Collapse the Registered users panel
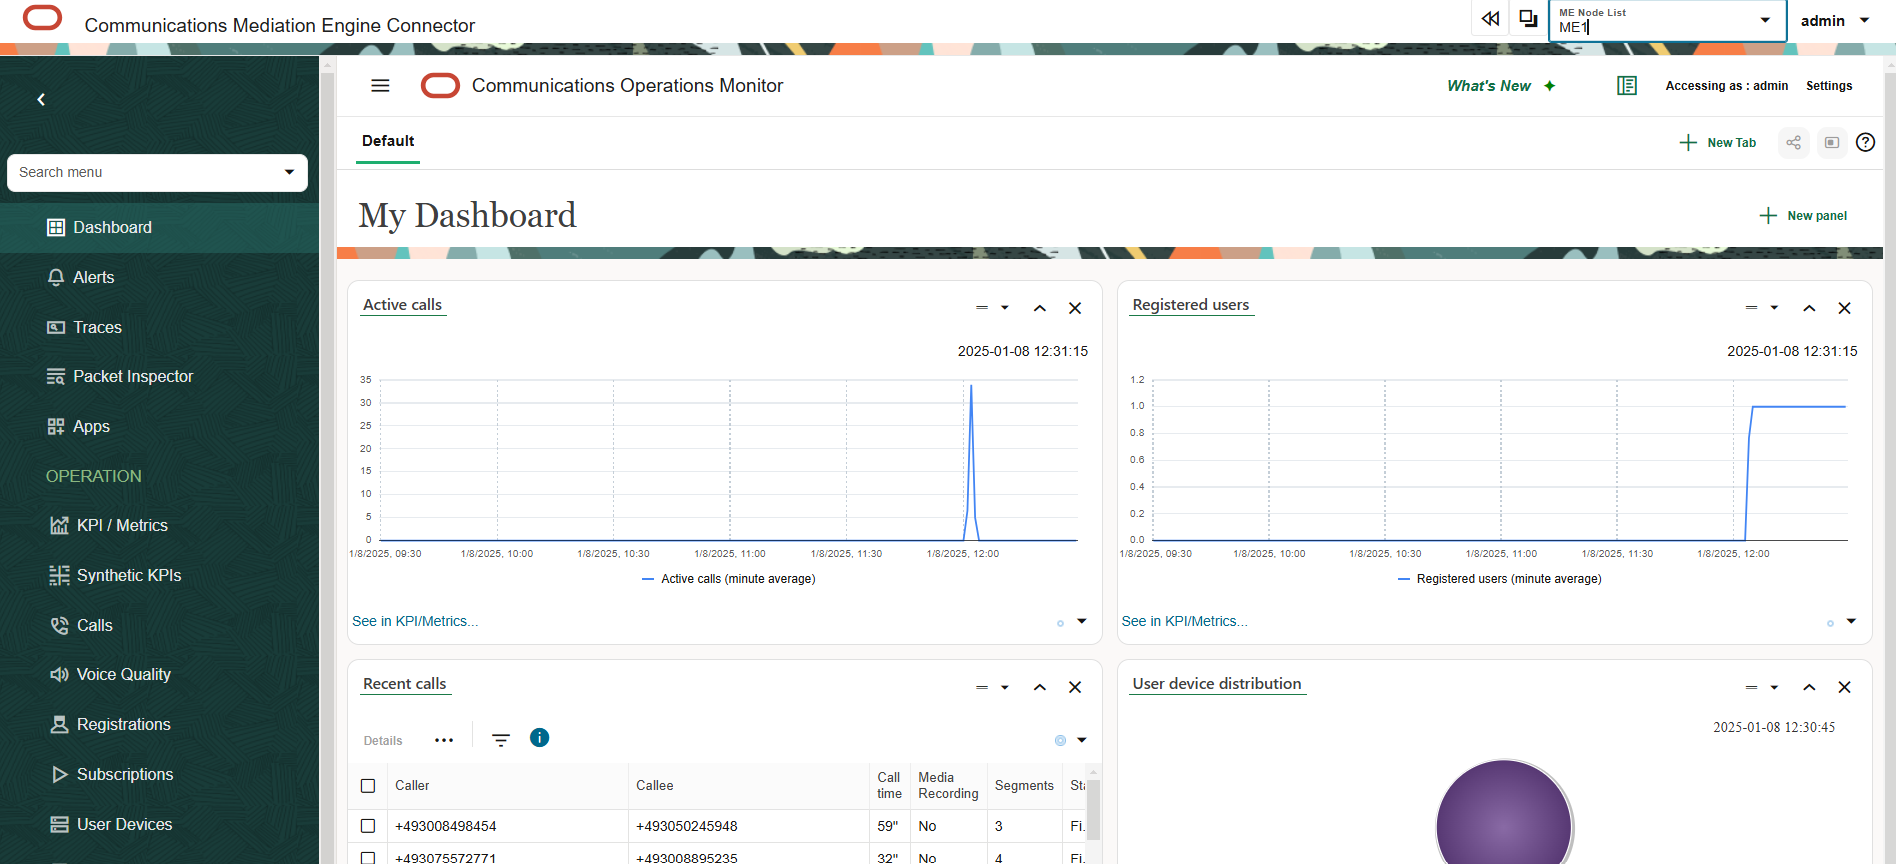Screen dimensions: 1904x864 click(1809, 308)
